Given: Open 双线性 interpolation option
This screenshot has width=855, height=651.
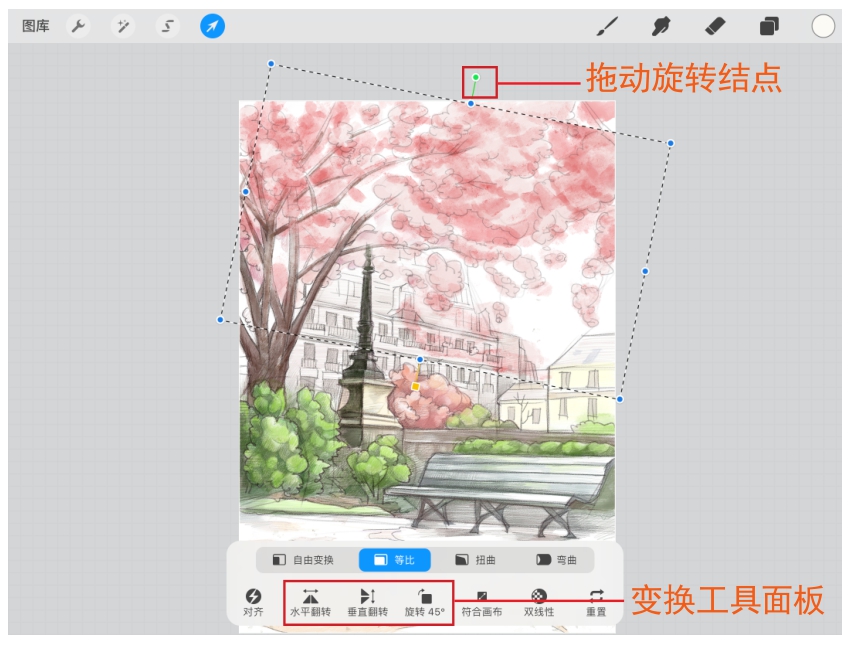Looking at the screenshot, I should 539,602.
